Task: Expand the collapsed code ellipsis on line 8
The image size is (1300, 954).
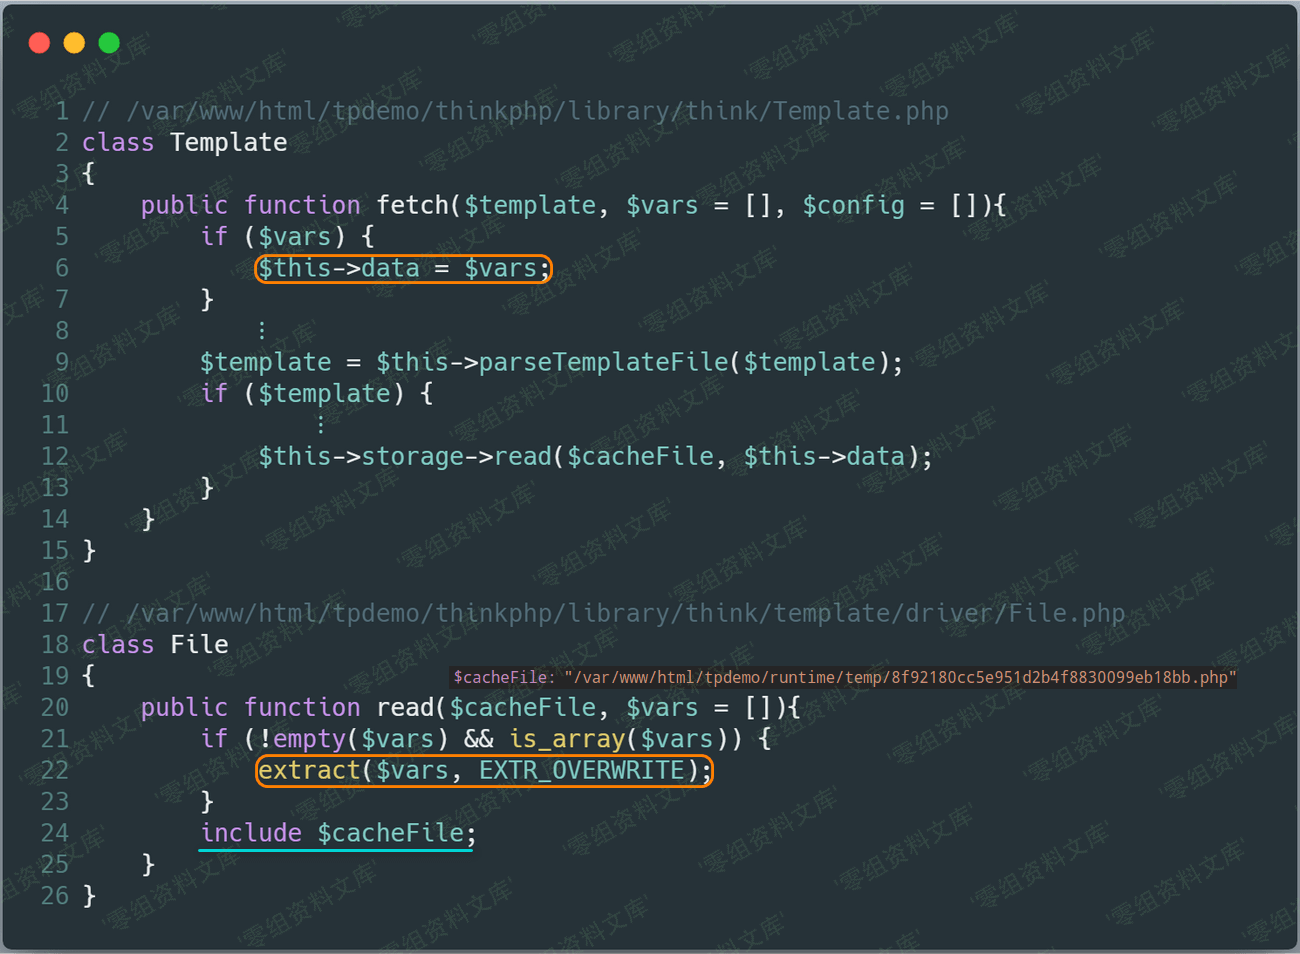Action: click(262, 330)
